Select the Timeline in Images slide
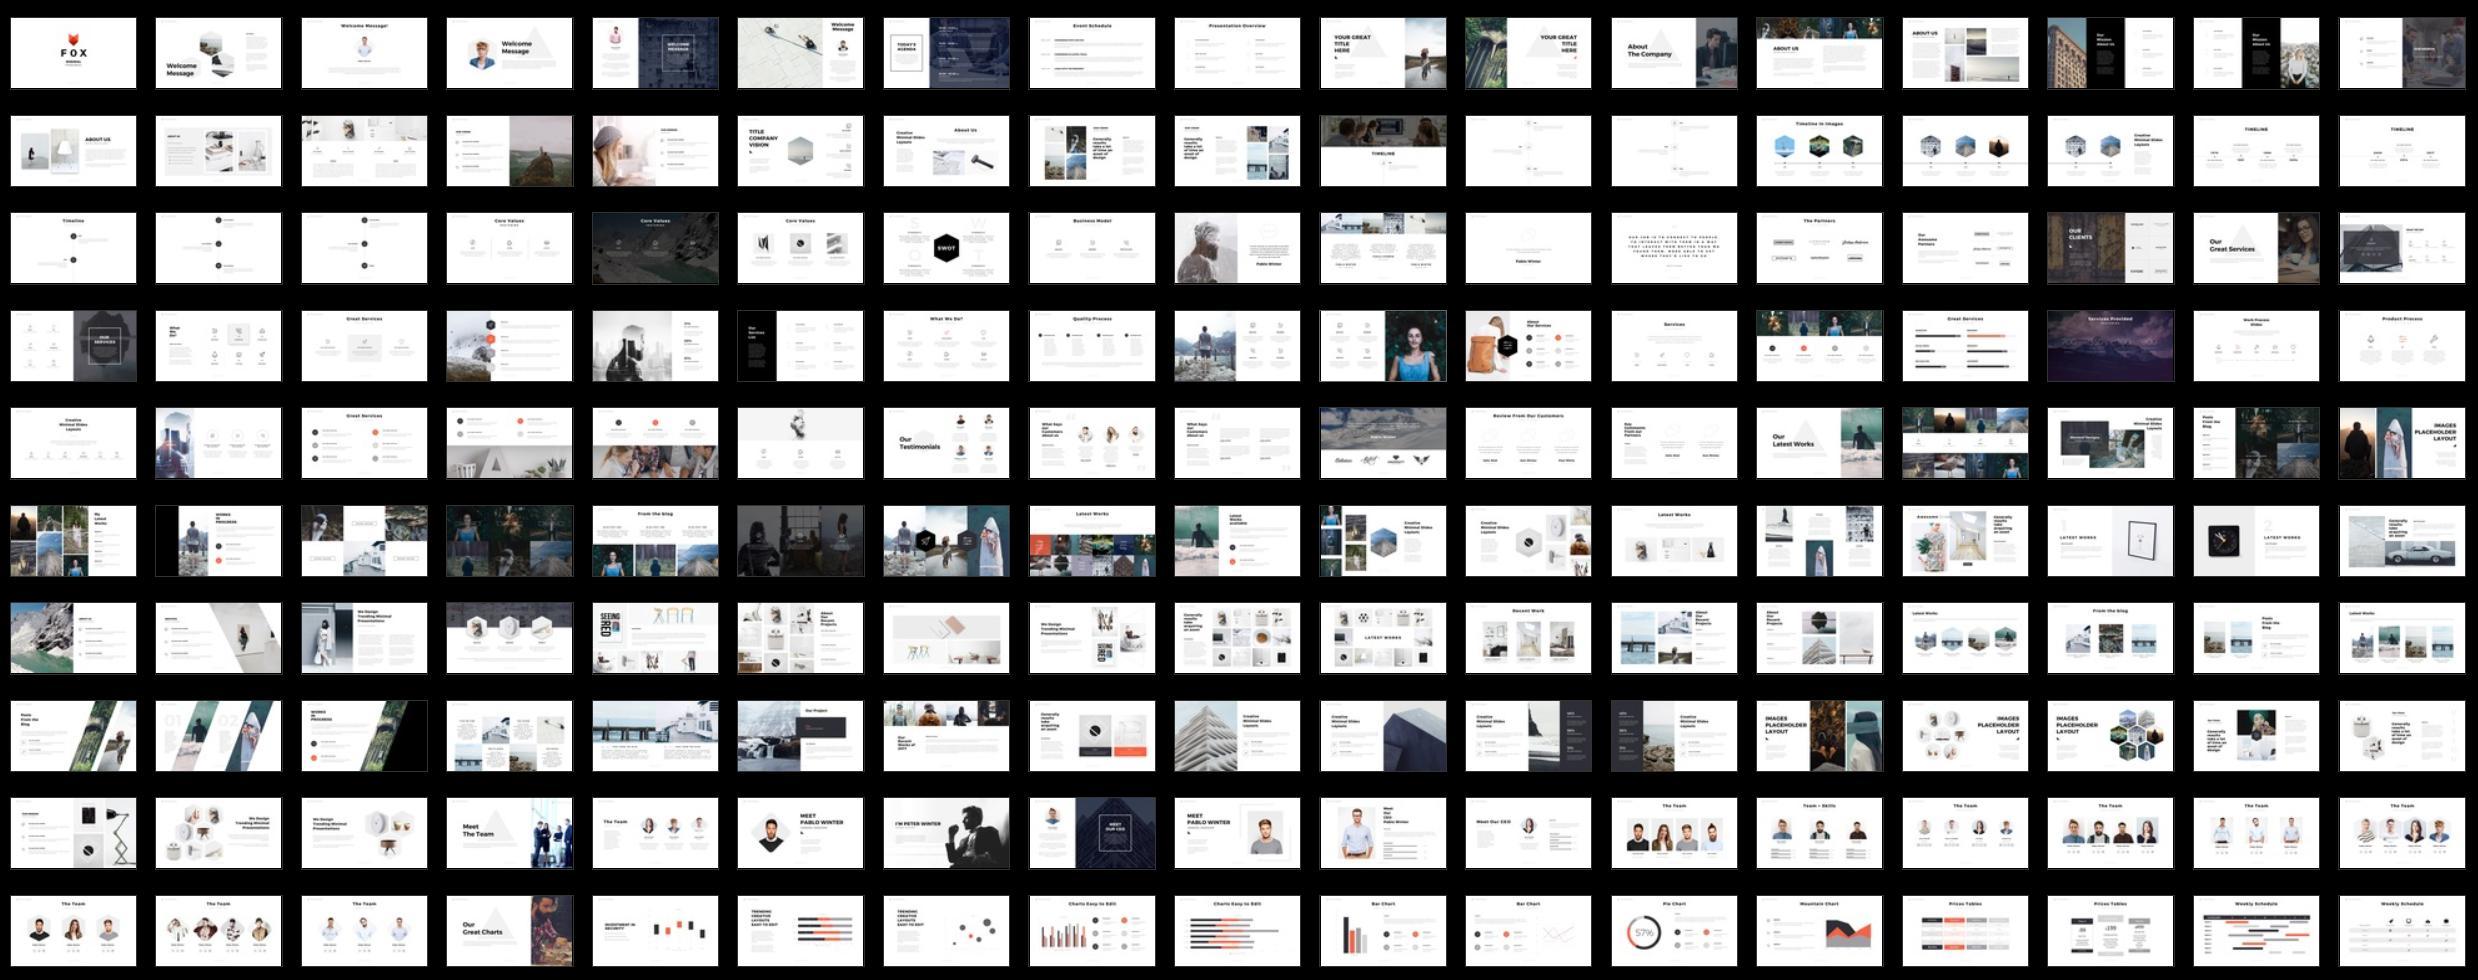2478x980 pixels. (1819, 151)
